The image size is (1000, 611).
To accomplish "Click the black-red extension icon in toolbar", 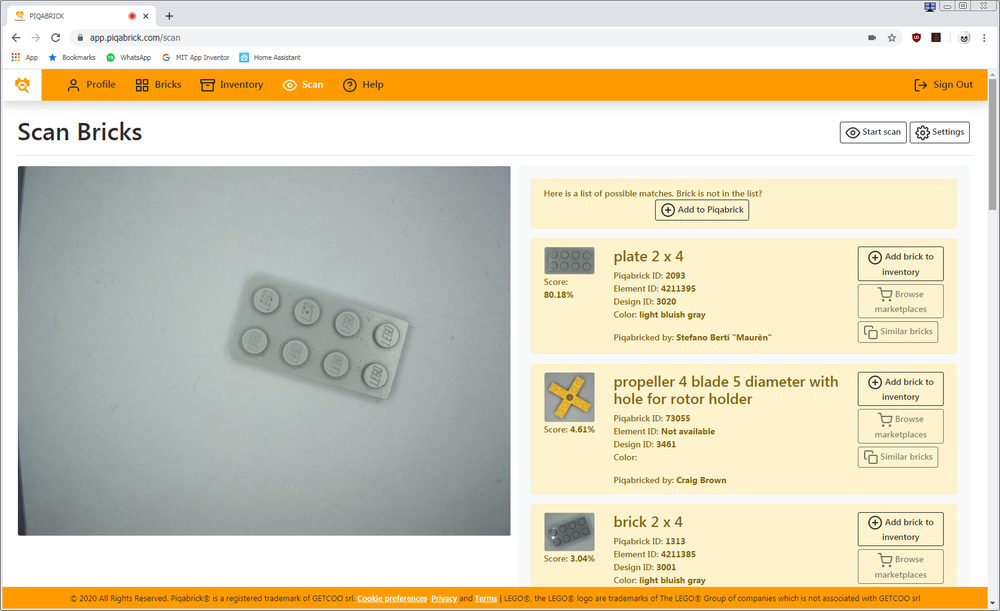I will tap(936, 38).
